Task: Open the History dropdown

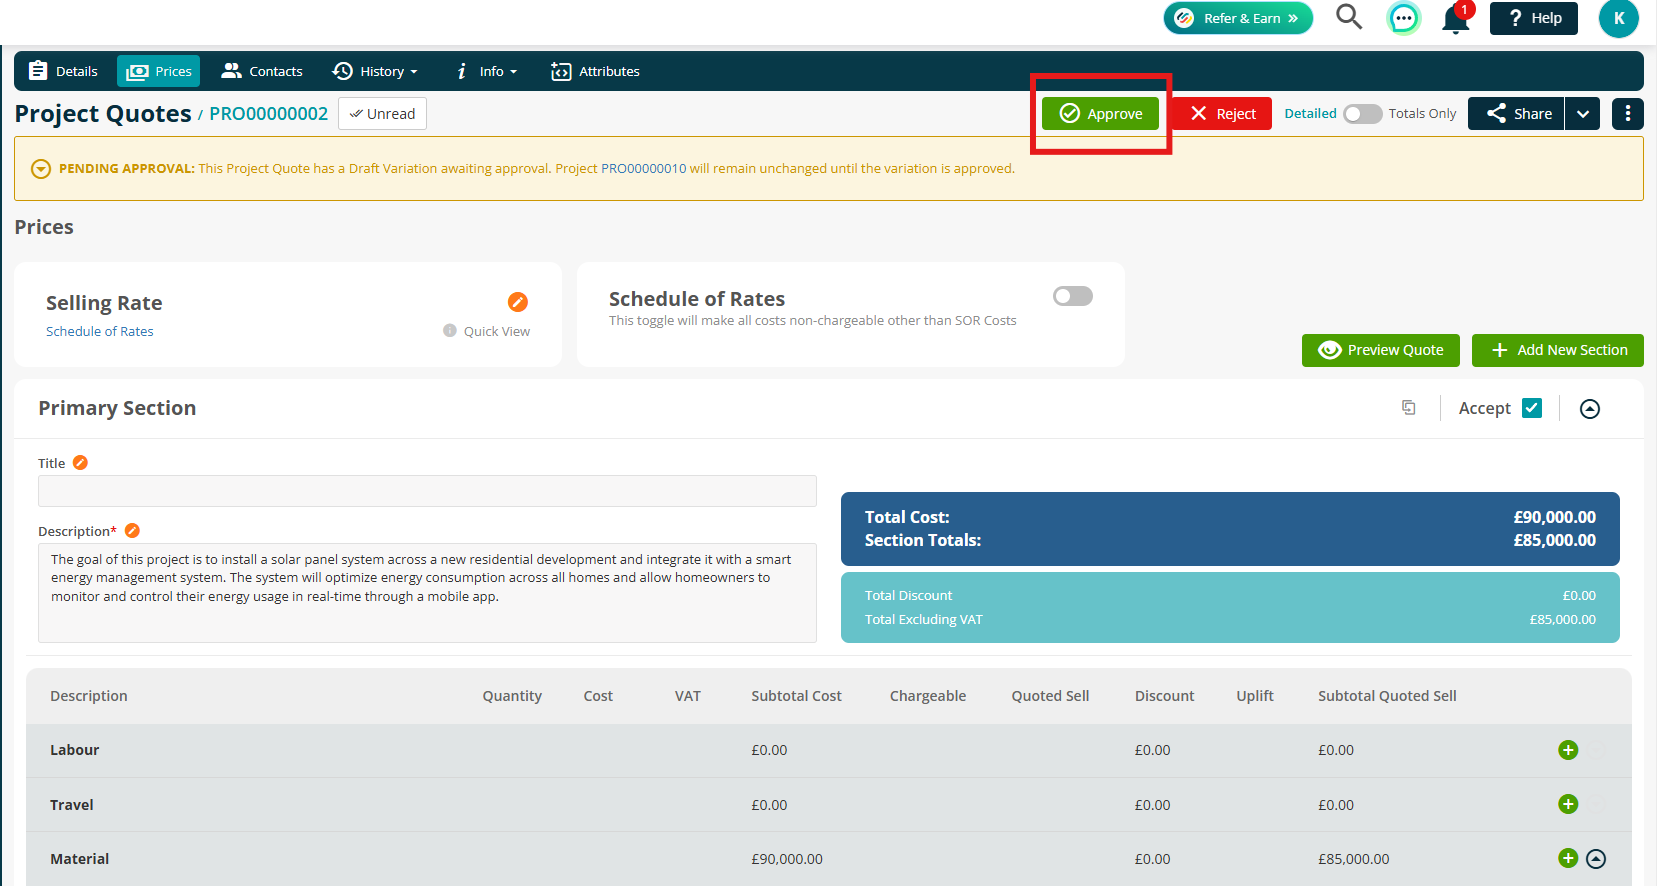Action: [x=375, y=71]
